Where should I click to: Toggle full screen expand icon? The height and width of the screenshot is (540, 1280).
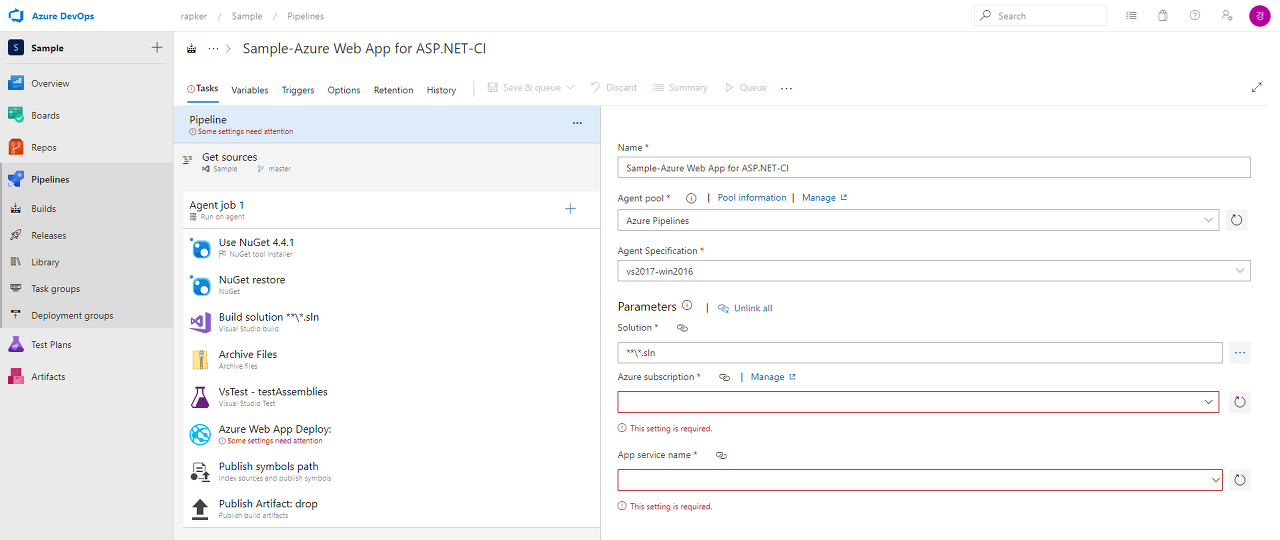point(1257,88)
